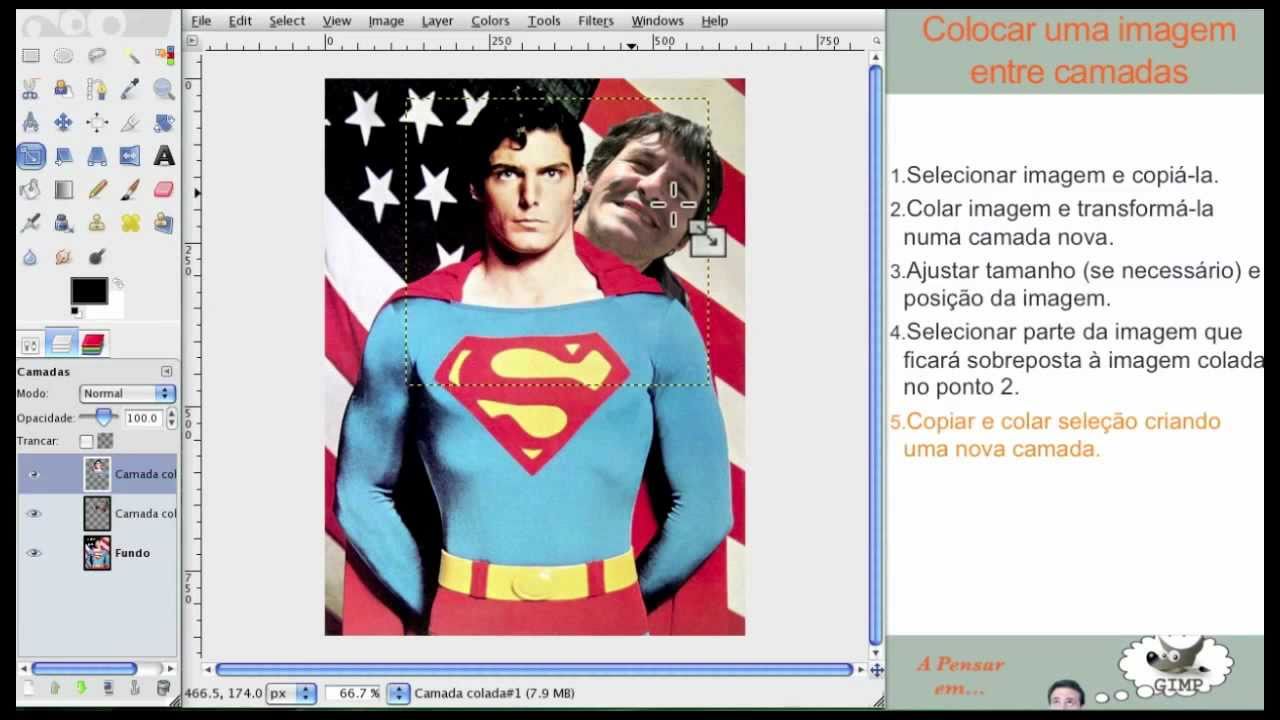Delete layer with the trash button
Screen dimensions: 1280x720
click(163, 688)
